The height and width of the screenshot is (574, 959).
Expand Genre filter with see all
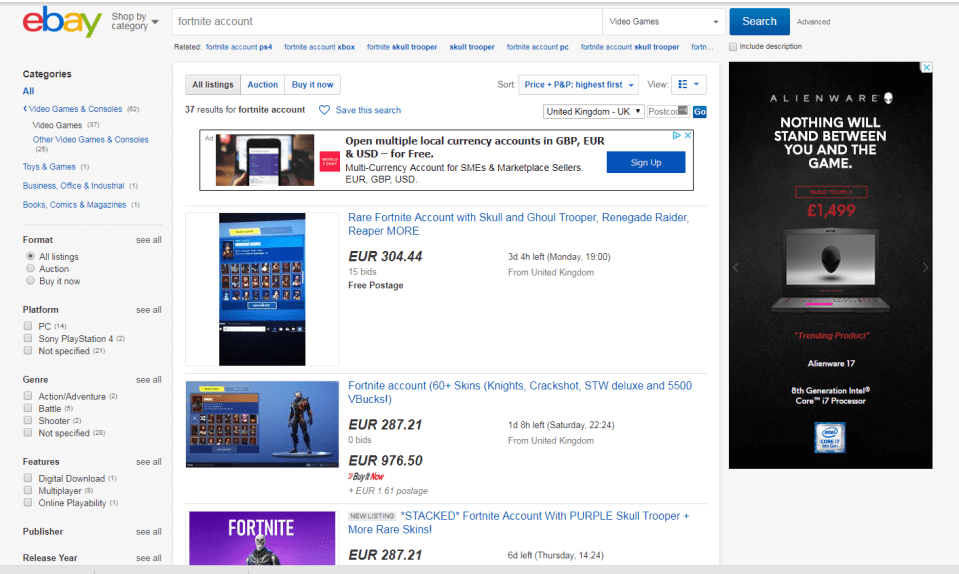149,380
